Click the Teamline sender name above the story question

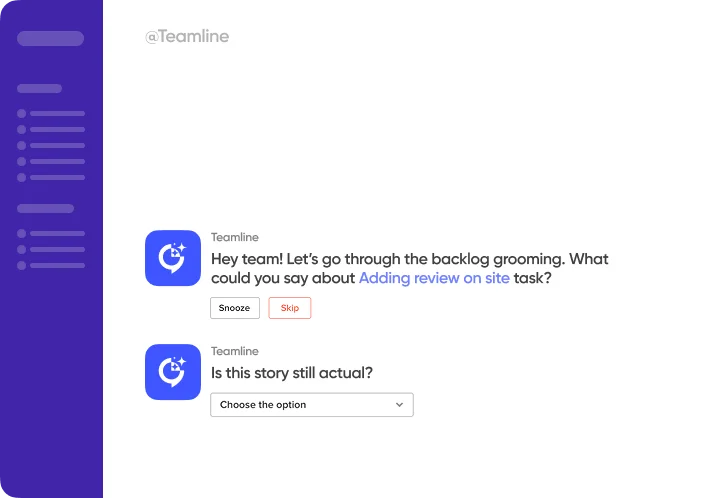point(235,352)
